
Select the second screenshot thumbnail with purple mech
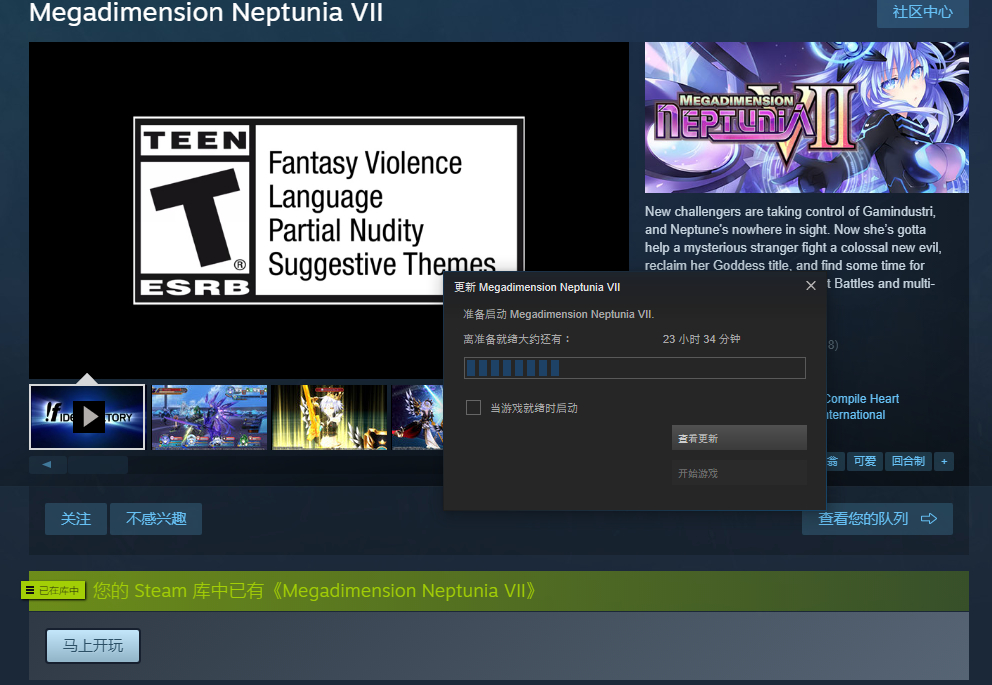(x=209, y=417)
